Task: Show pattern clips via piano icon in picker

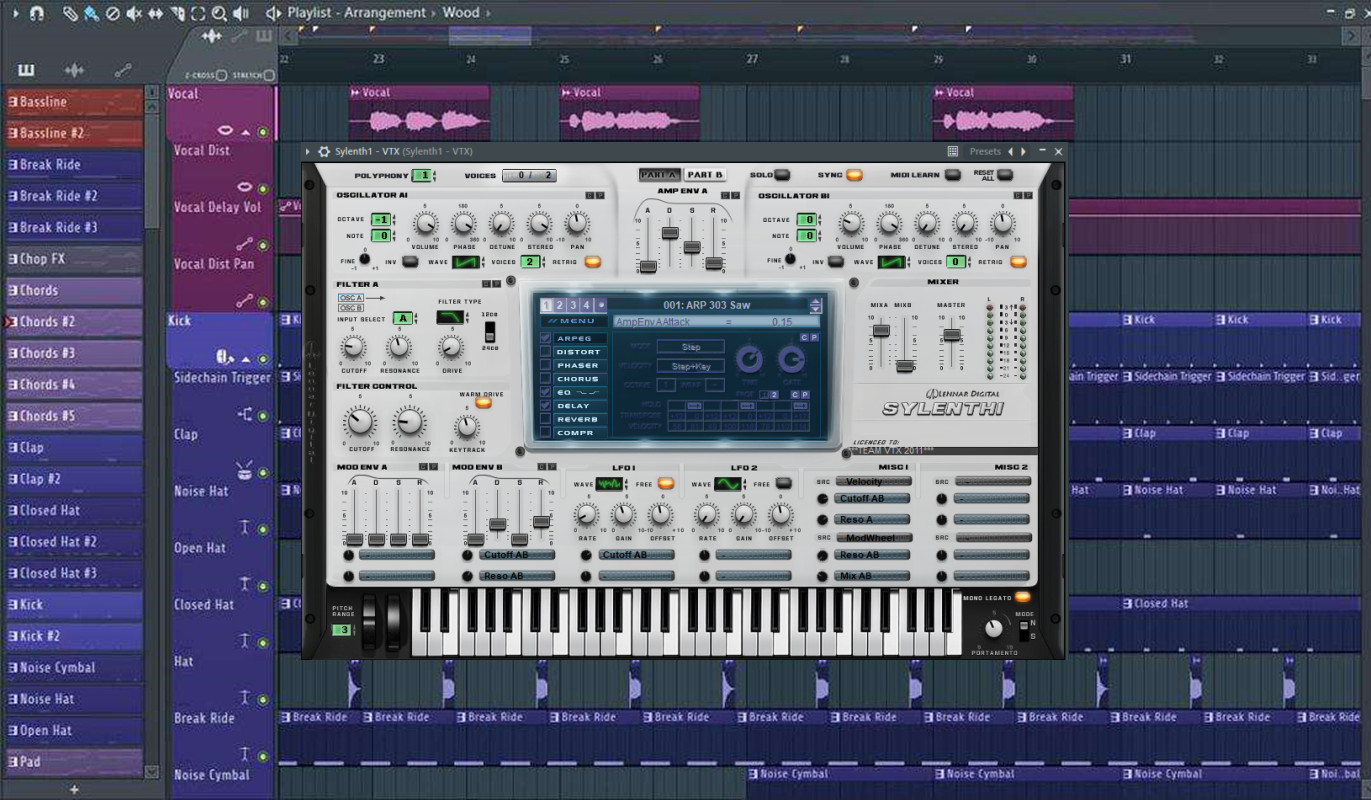Action: [x=26, y=70]
